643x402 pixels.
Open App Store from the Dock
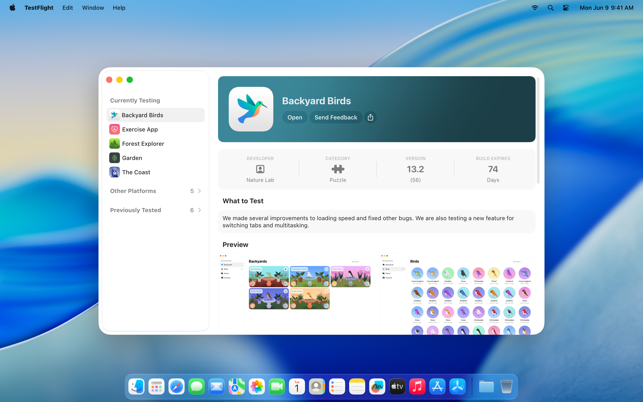(x=437, y=386)
